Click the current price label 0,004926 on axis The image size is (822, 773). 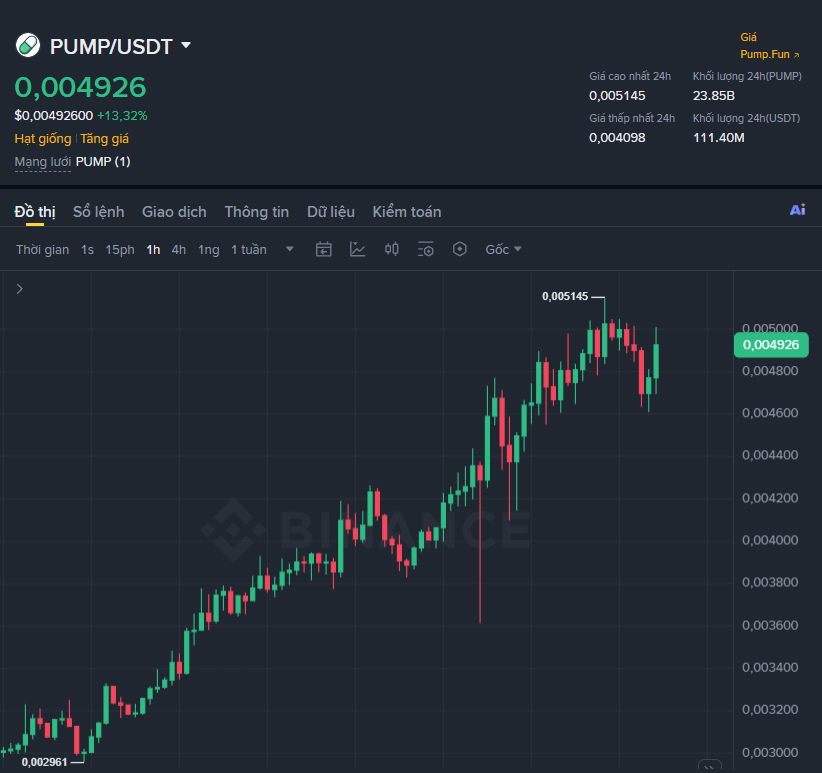point(771,345)
